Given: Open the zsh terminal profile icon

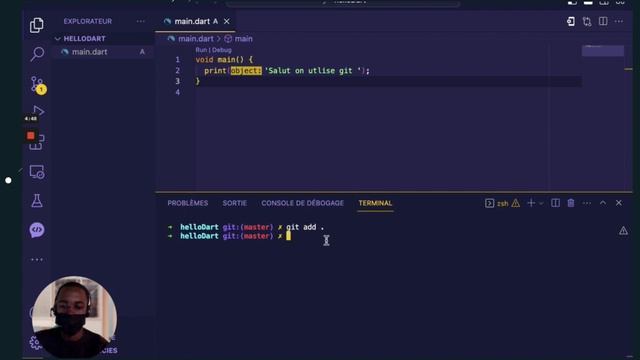Looking at the screenshot, I should 489,203.
